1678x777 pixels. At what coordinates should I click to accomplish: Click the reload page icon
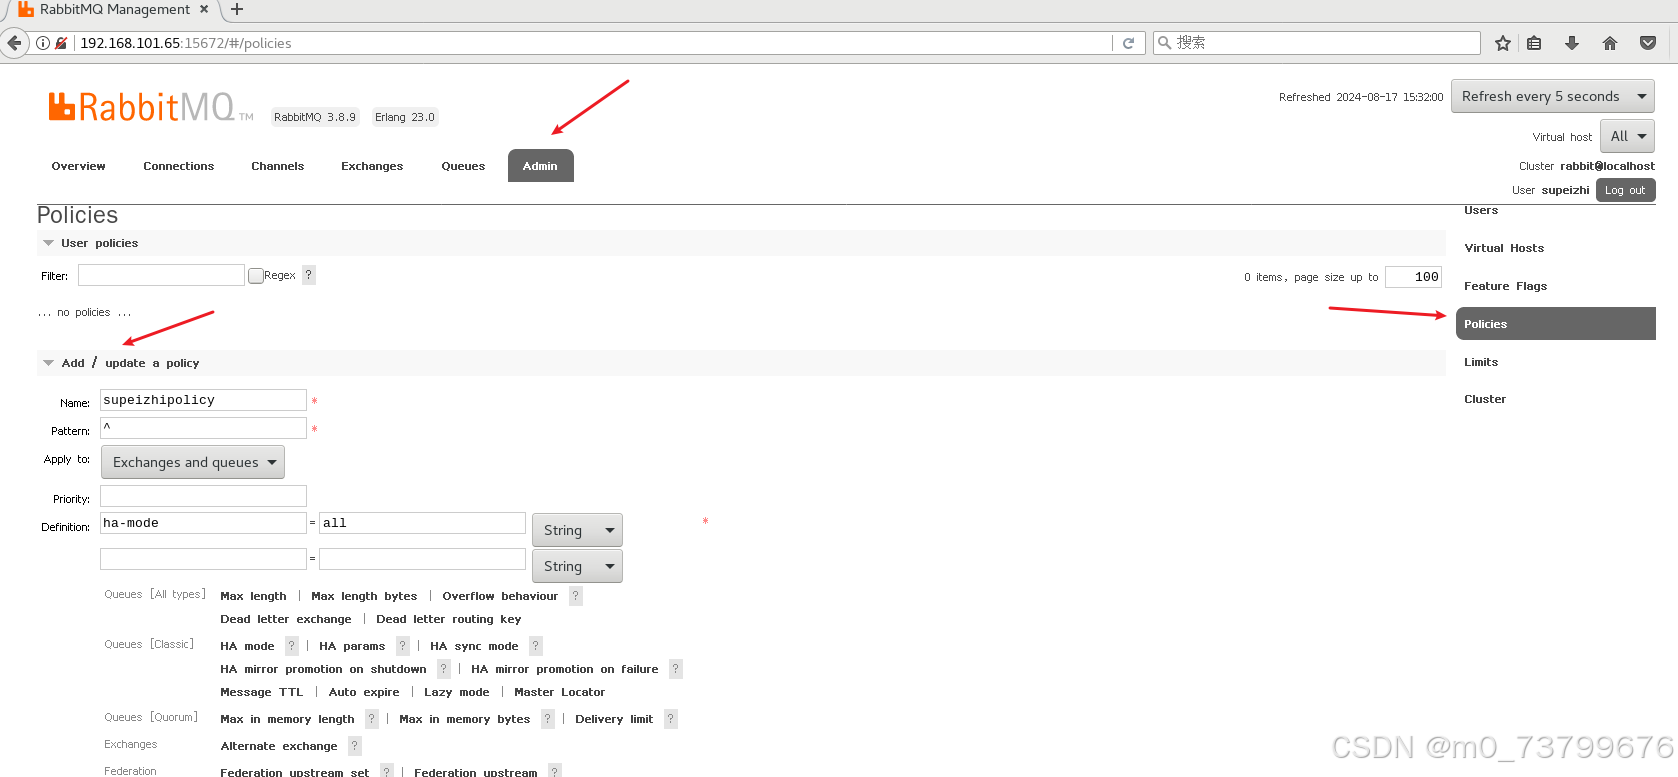point(1128,43)
